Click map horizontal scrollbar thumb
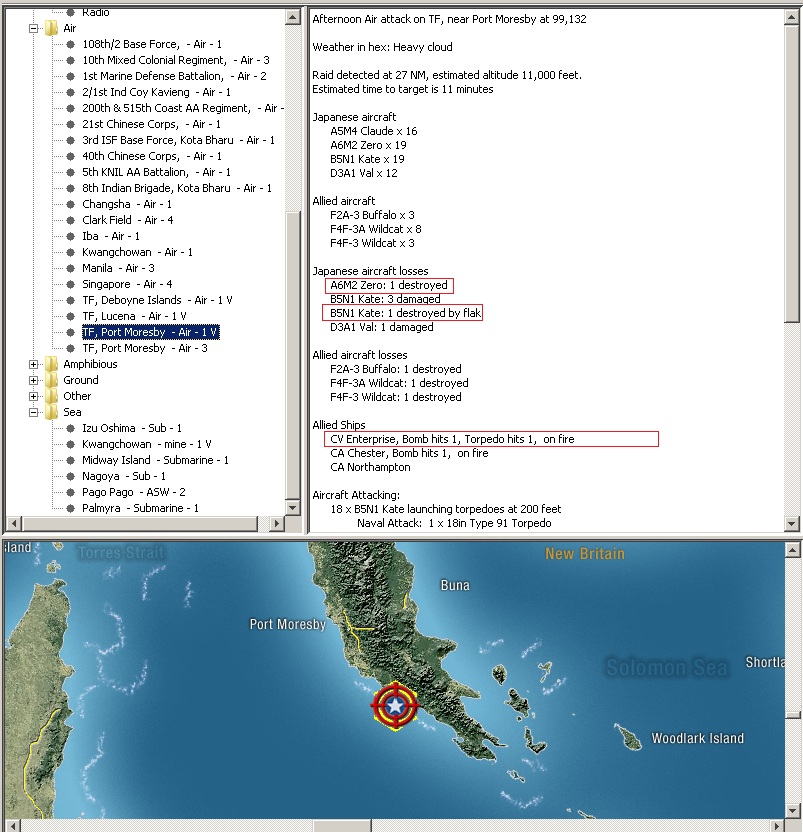Image resolution: width=803 pixels, height=832 pixels. [x=342, y=826]
